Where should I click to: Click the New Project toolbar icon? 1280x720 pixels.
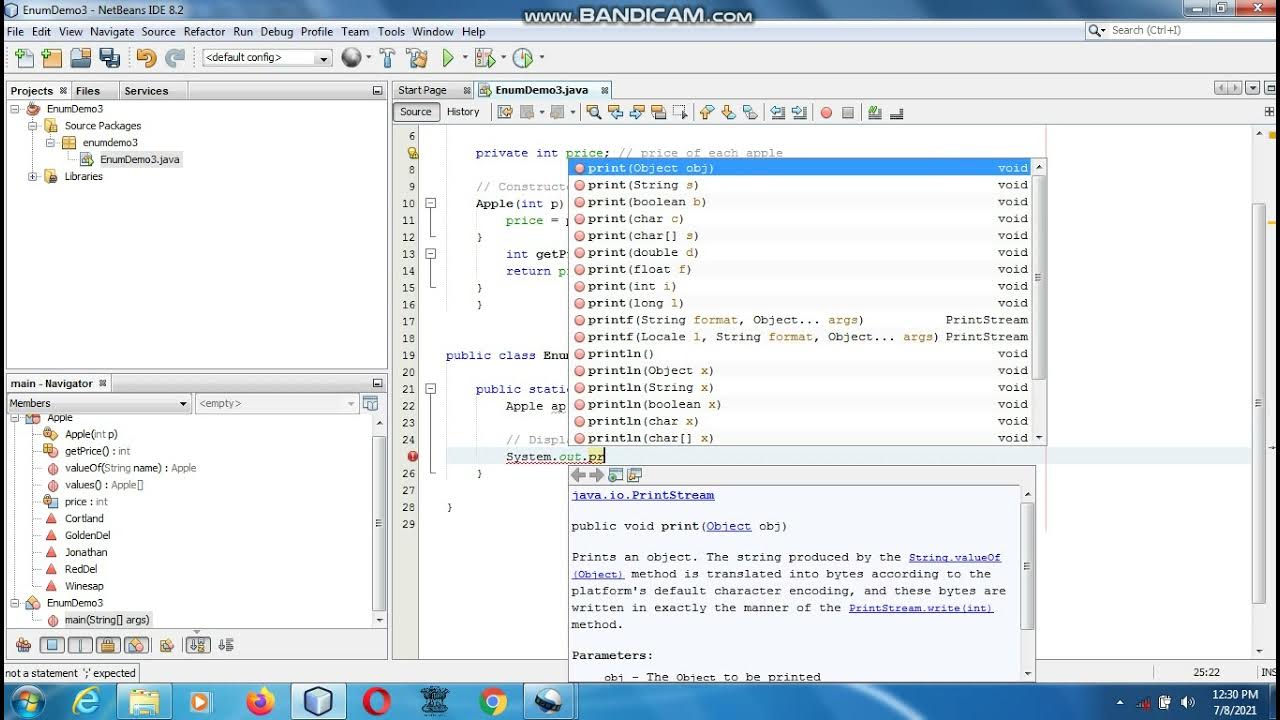click(x=52, y=58)
